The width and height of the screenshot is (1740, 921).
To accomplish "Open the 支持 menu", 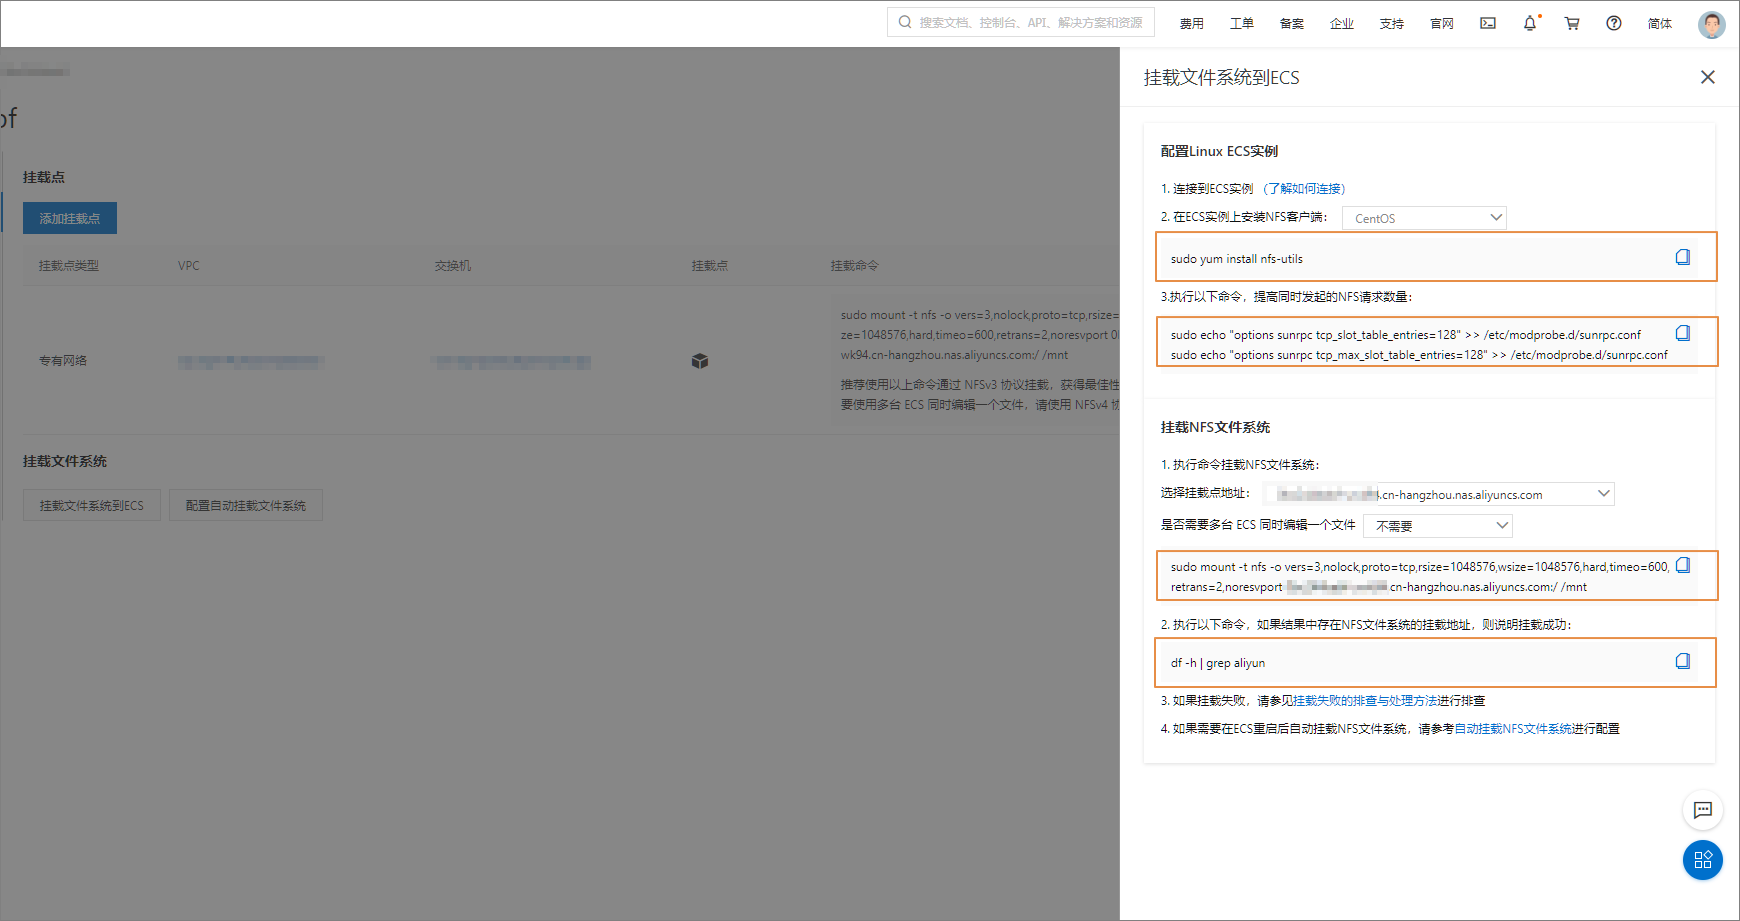I will [1391, 23].
